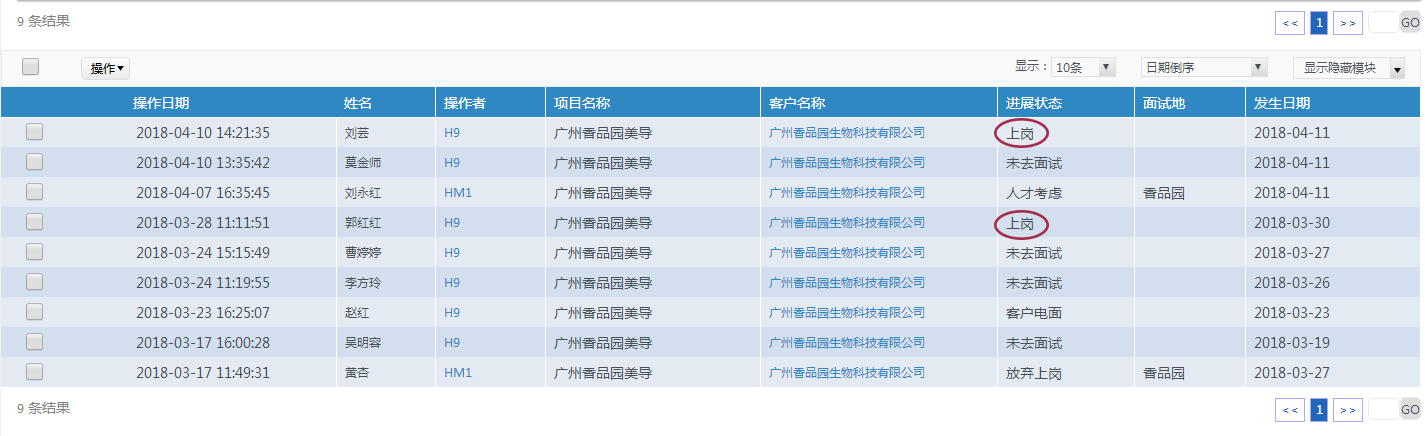Open operator HM1 link in 刘永红's row
Viewport: 1425px width, 436px height.
coord(458,192)
